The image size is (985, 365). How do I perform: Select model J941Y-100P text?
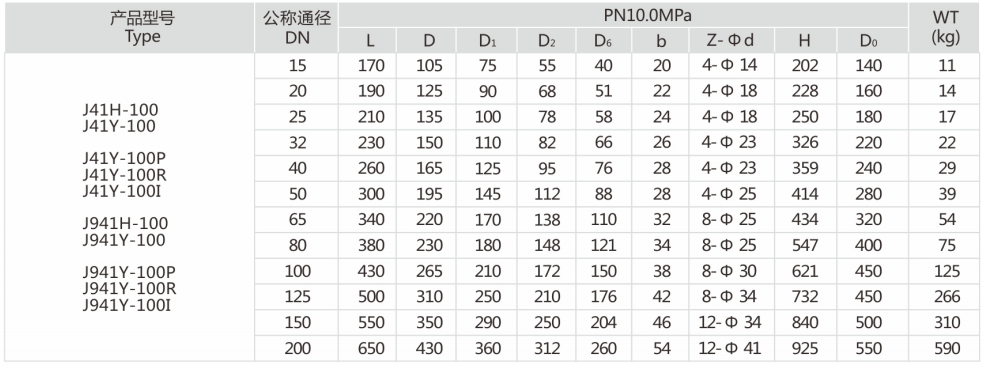tap(129, 273)
